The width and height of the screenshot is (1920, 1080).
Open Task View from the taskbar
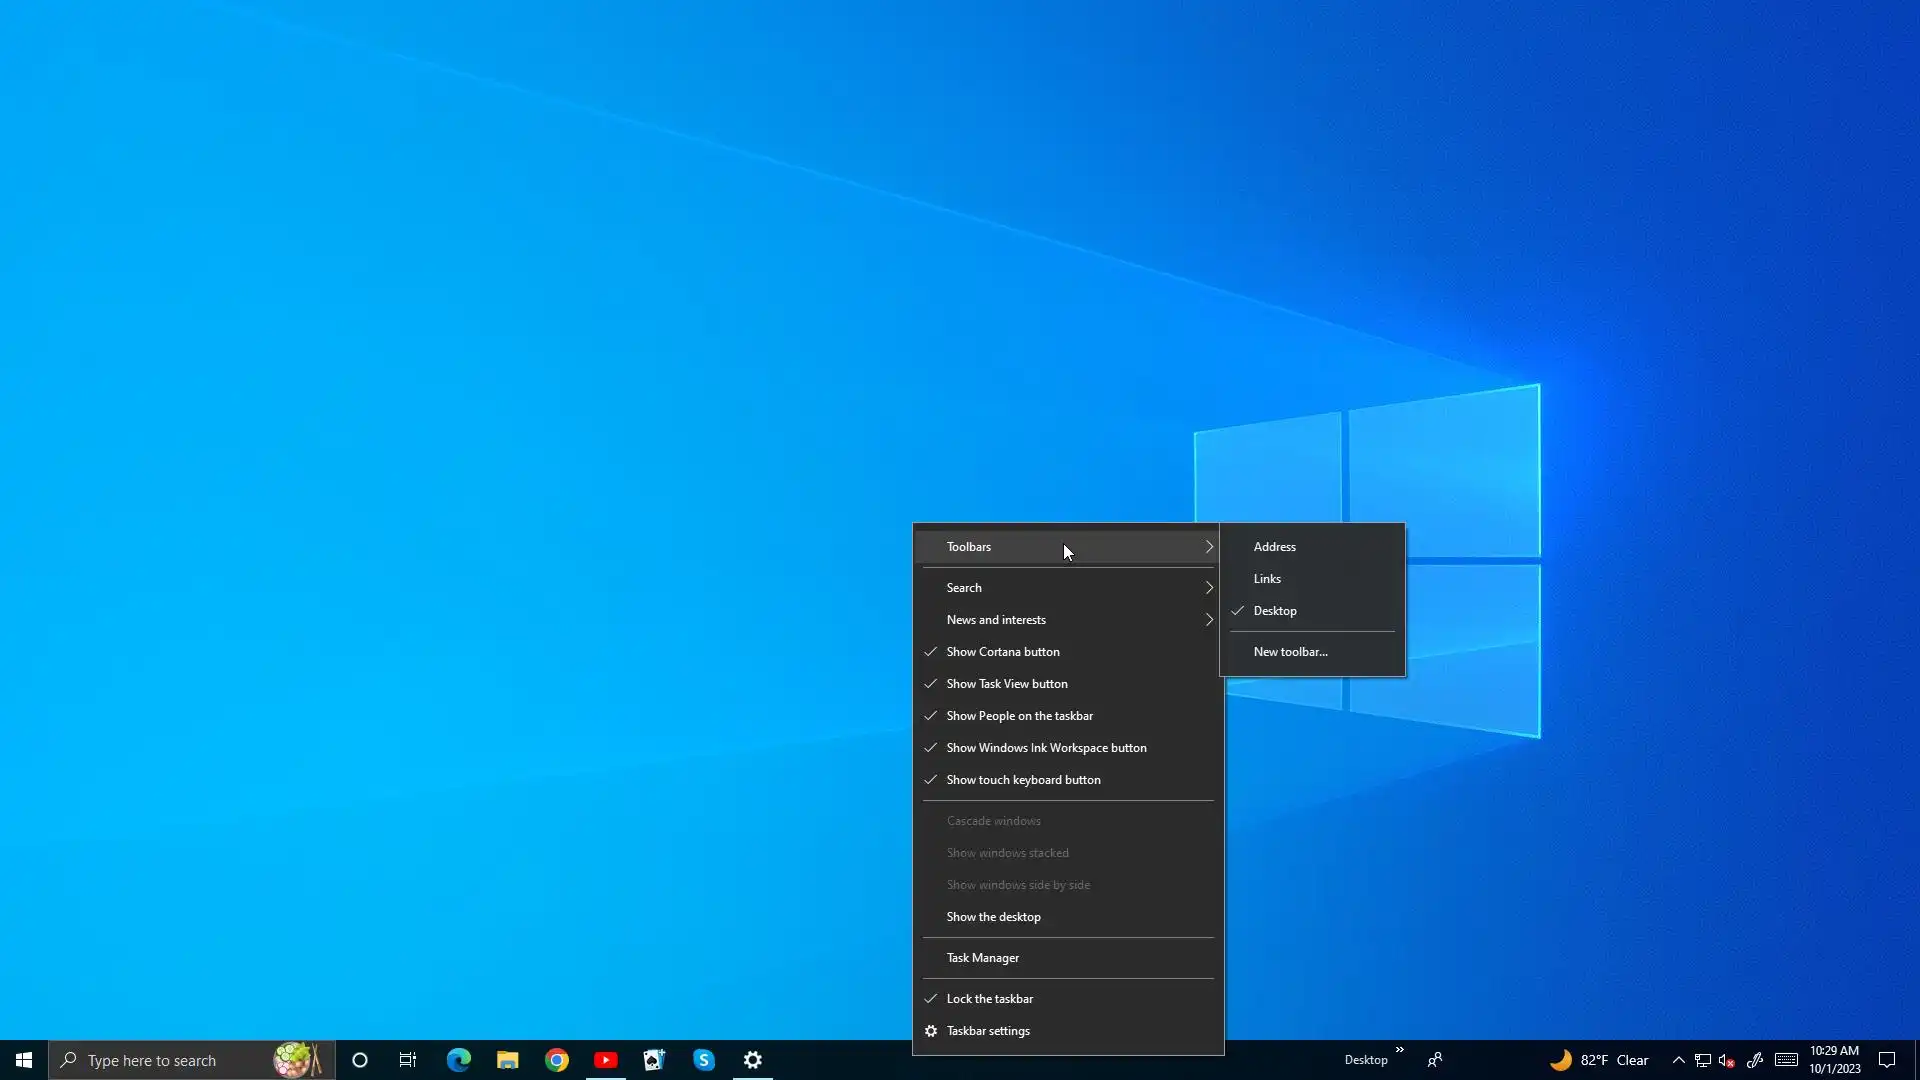[x=408, y=1060]
